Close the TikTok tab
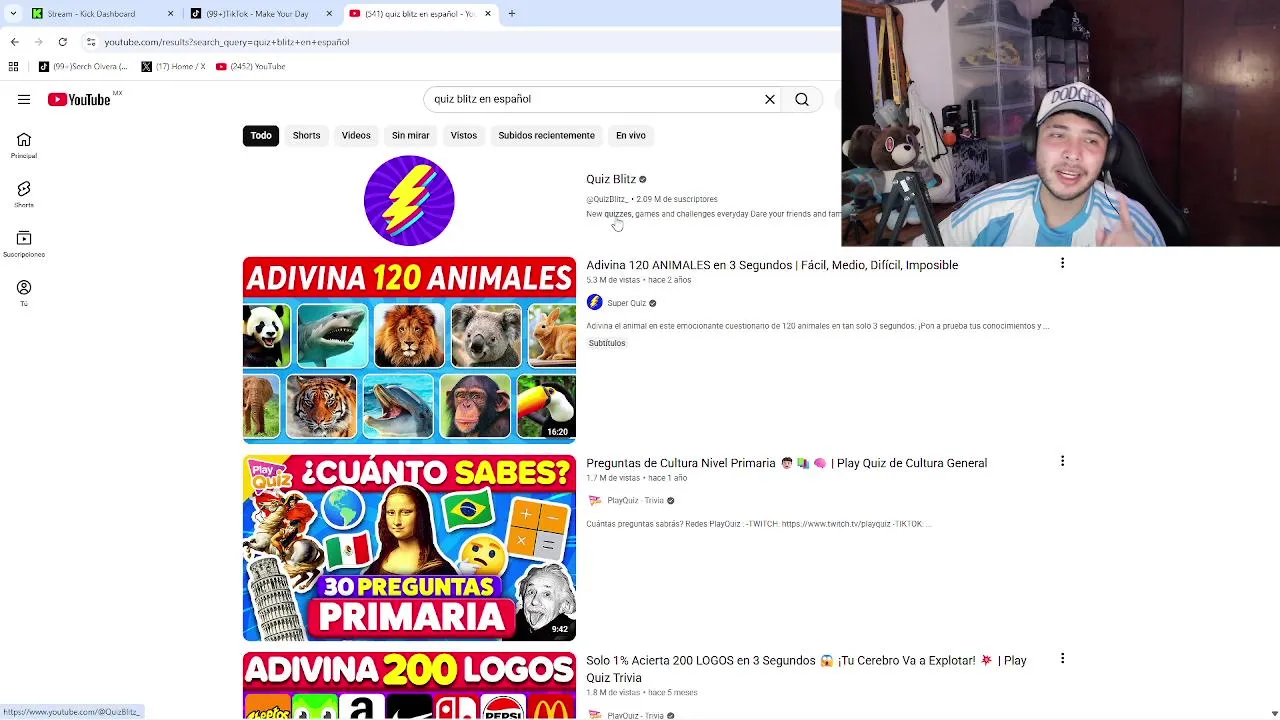The width and height of the screenshot is (1280, 720). [330, 14]
